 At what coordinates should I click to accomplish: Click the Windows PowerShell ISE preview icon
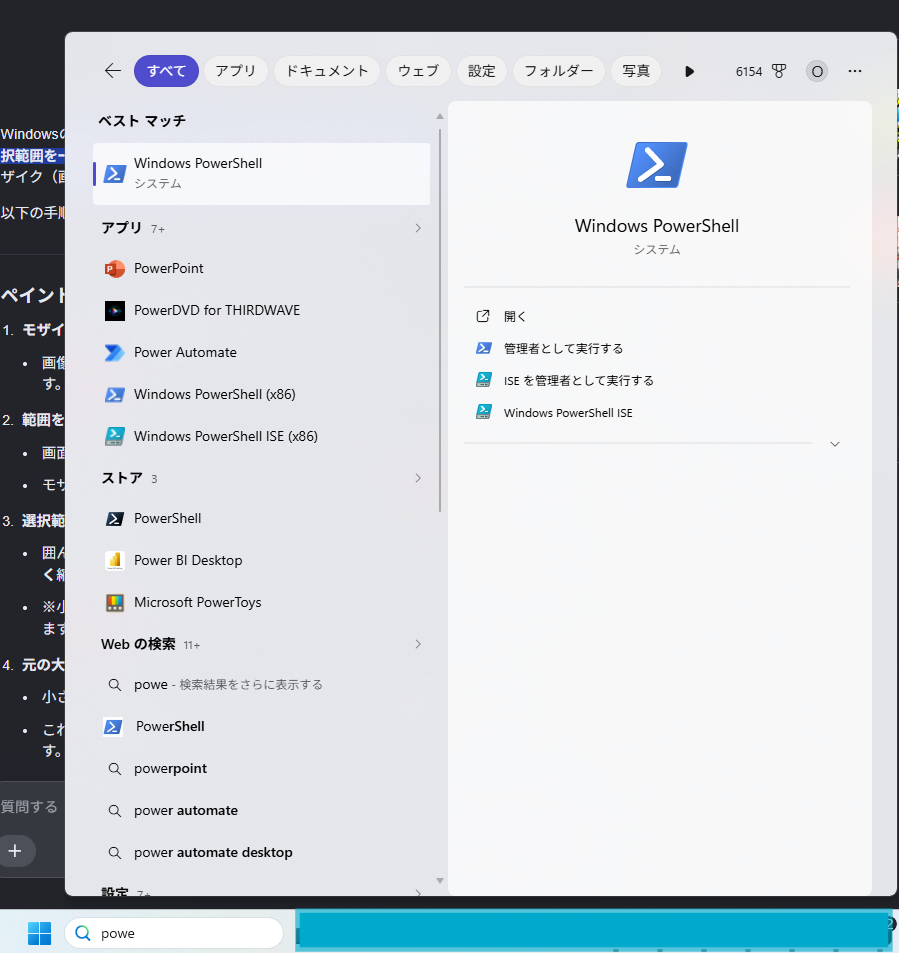(484, 412)
